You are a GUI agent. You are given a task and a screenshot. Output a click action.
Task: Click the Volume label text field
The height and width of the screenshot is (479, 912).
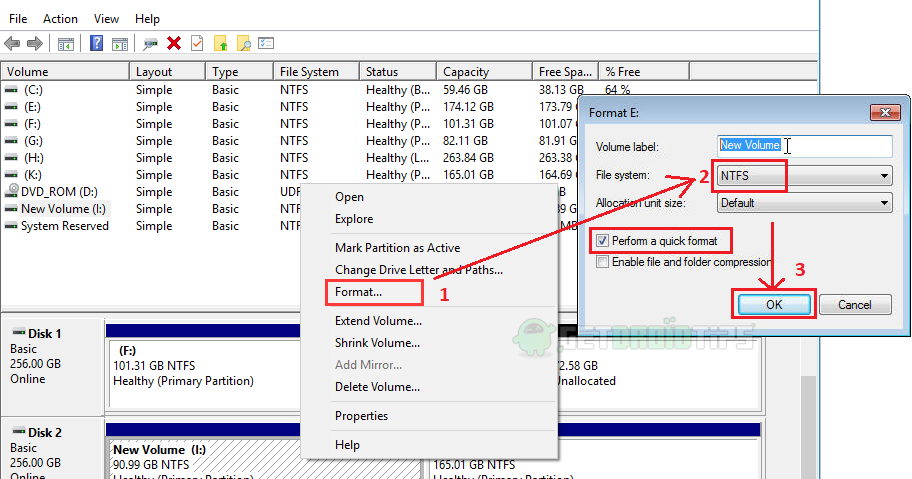tap(804, 146)
